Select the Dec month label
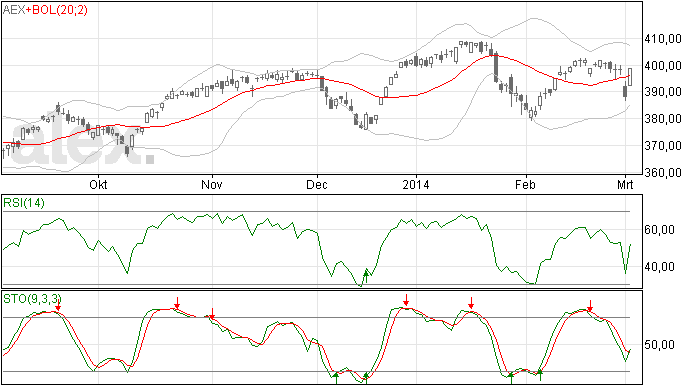 (317, 184)
